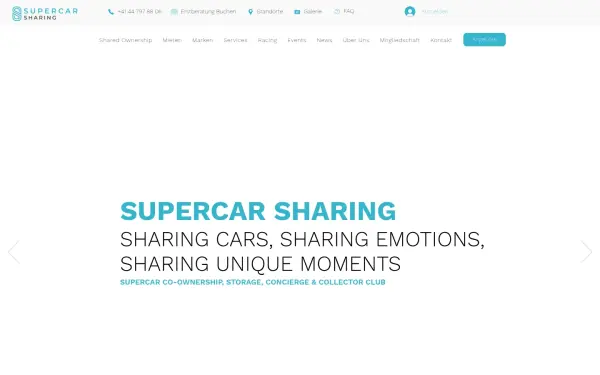Click the user avatar icon
Screen dimensions: 600x375
click(x=410, y=11)
